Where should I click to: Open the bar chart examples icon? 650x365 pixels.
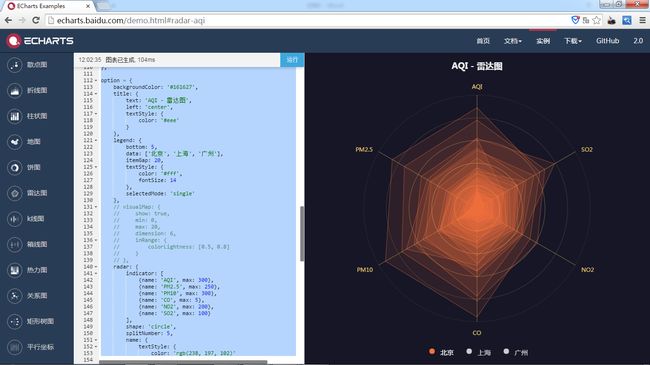(x=15, y=117)
